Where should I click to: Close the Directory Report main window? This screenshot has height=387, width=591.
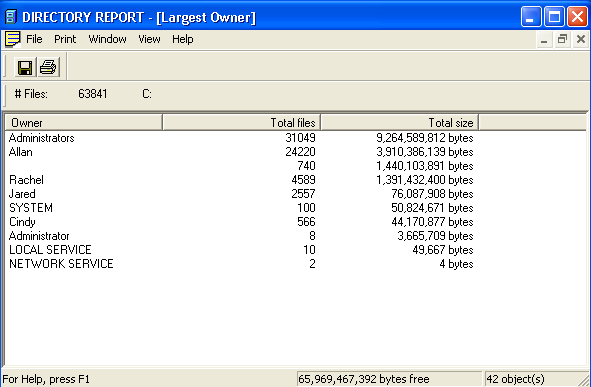(x=577, y=17)
